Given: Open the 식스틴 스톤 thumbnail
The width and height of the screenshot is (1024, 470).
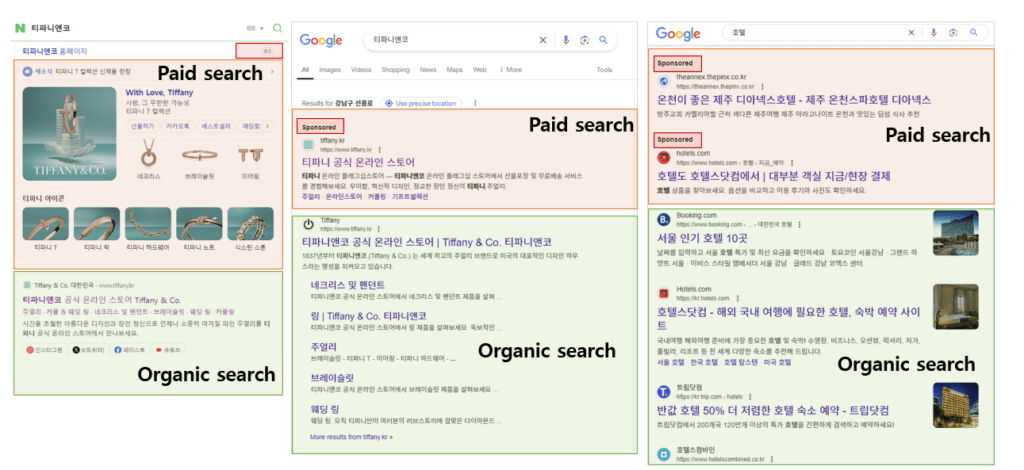Looking at the screenshot, I should point(251,224).
